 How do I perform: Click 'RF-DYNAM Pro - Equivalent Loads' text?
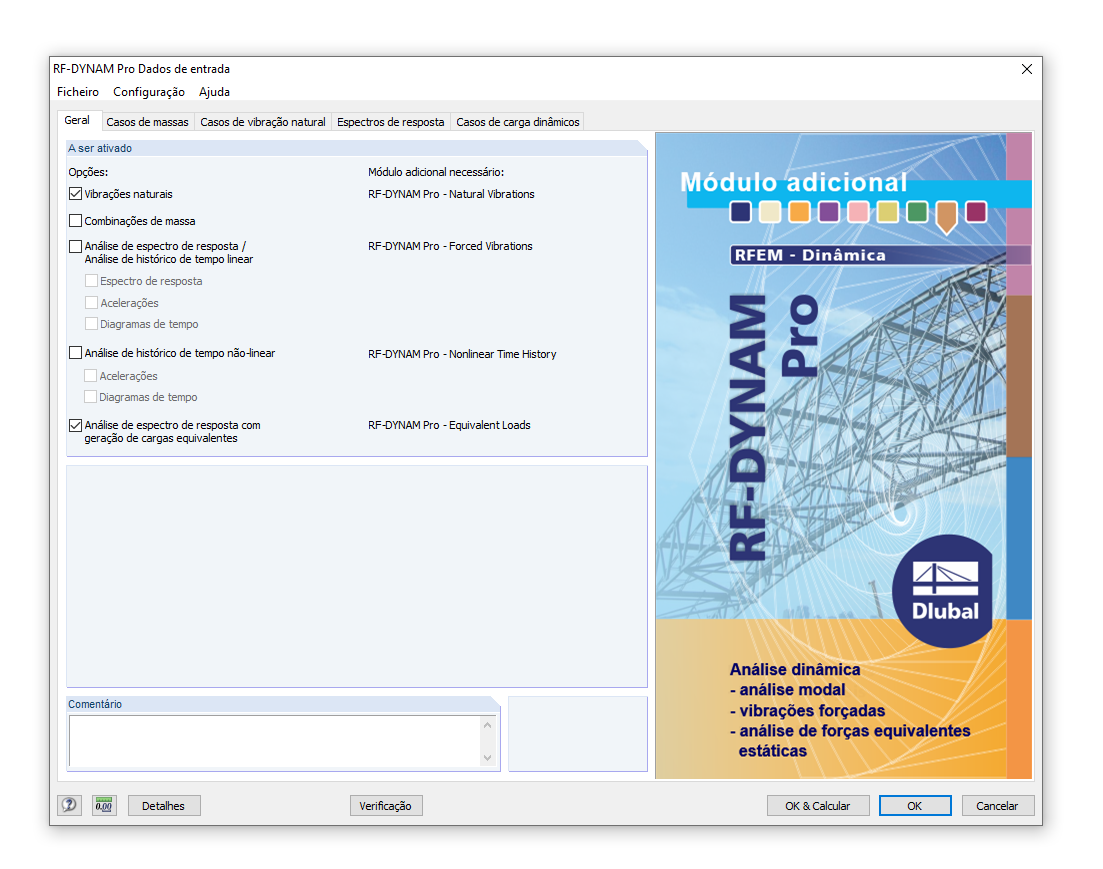[x=449, y=425]
